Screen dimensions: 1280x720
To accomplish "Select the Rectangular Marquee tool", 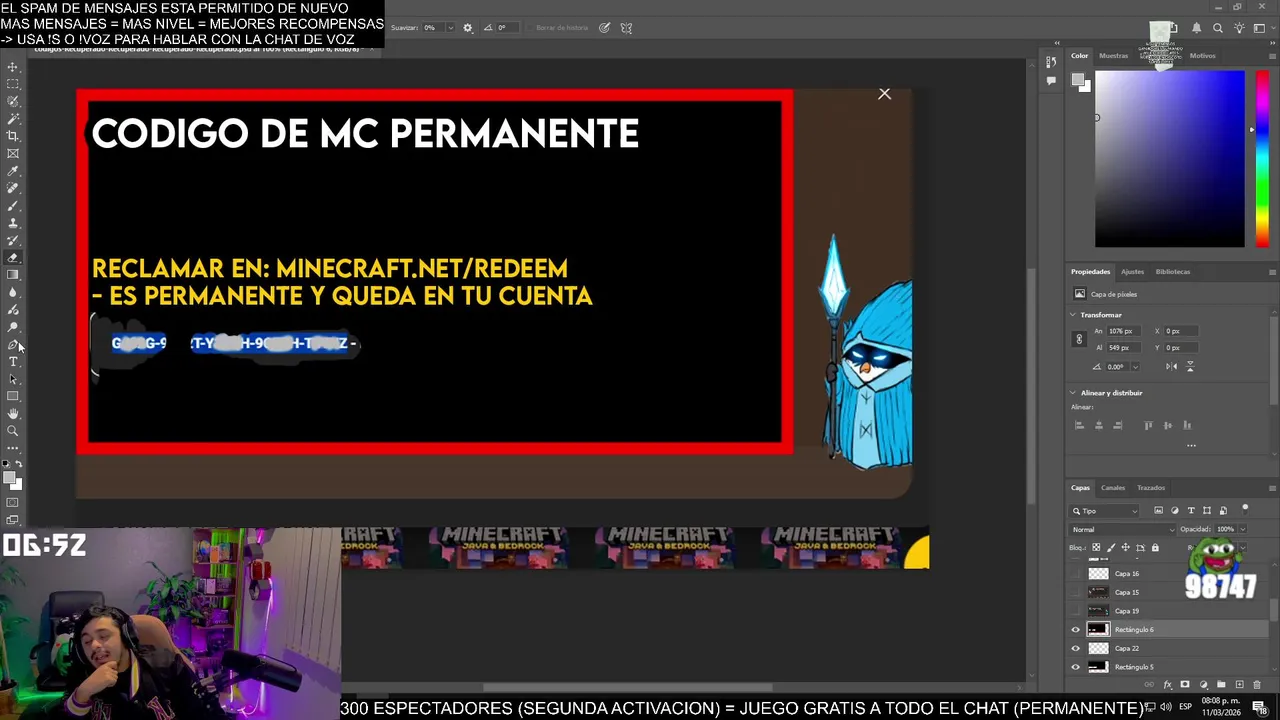I will [x=13, y=84].
